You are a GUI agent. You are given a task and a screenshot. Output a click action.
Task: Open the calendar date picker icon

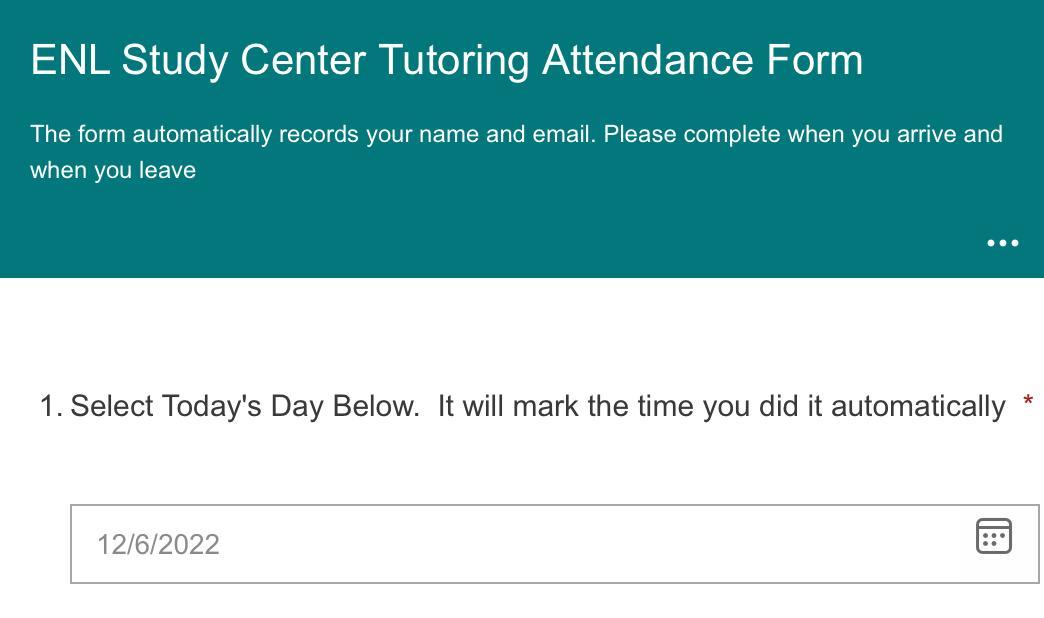993,536
